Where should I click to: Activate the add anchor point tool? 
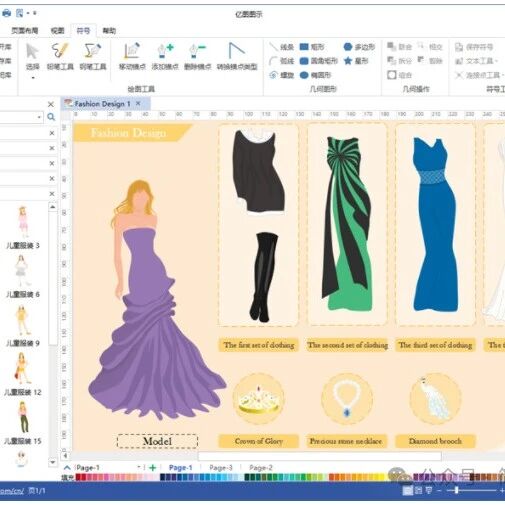165,56
